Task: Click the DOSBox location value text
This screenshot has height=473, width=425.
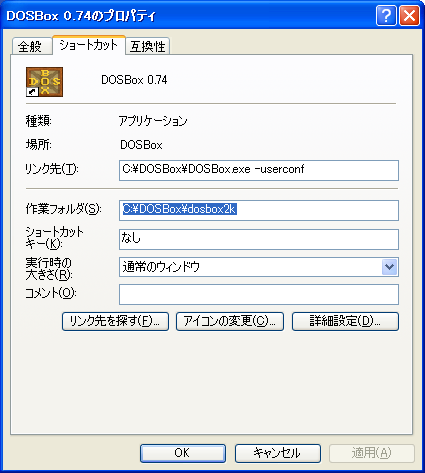Action: (141, 145)
